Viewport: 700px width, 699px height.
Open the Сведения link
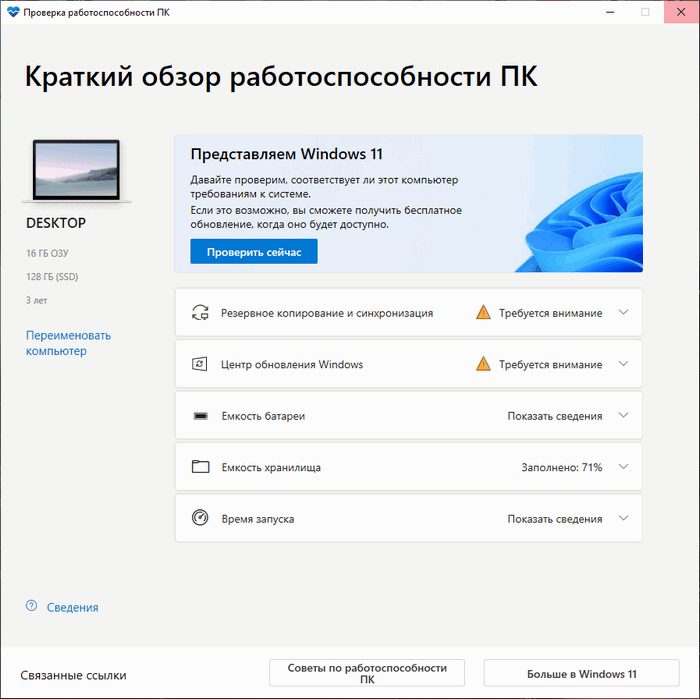(x=73, y=607)
